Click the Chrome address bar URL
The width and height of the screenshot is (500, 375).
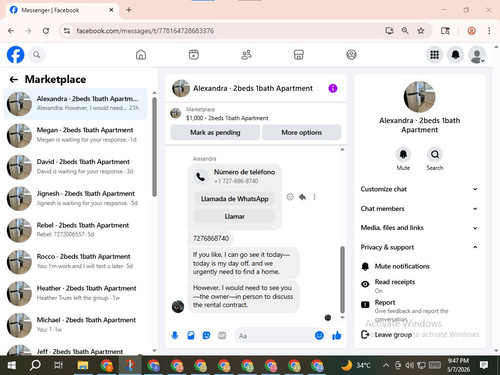(145, 31)
